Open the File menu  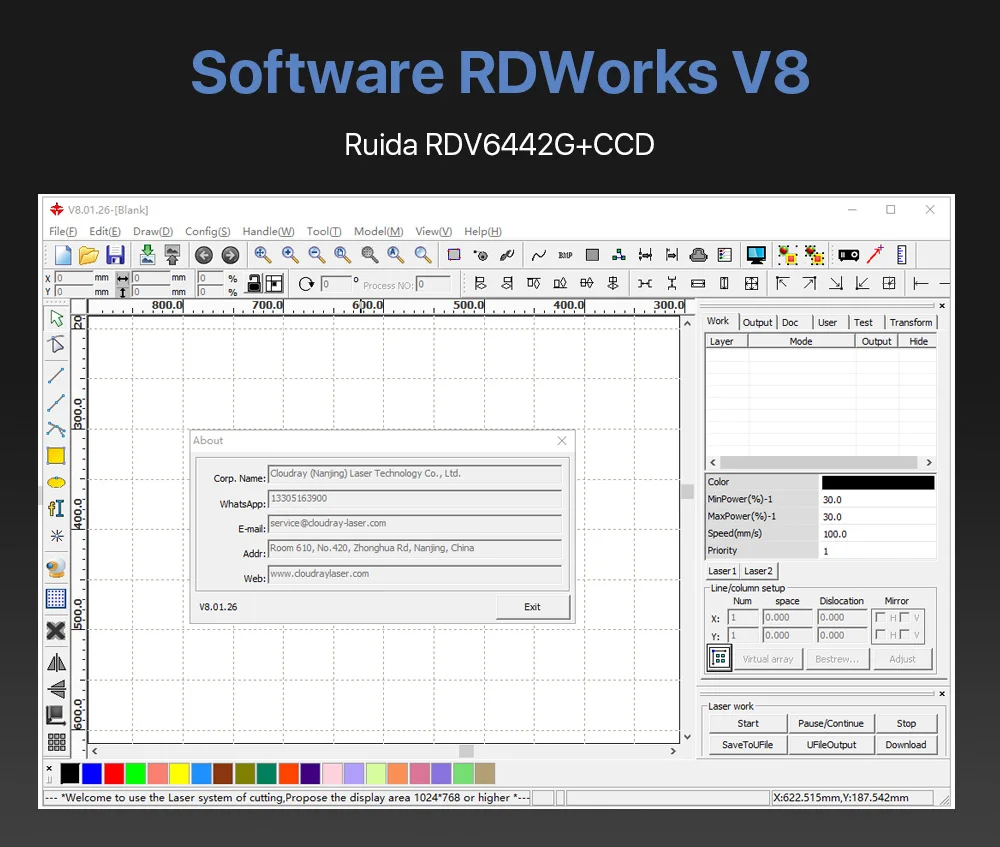pyautogui.click(x=63, y=232)
